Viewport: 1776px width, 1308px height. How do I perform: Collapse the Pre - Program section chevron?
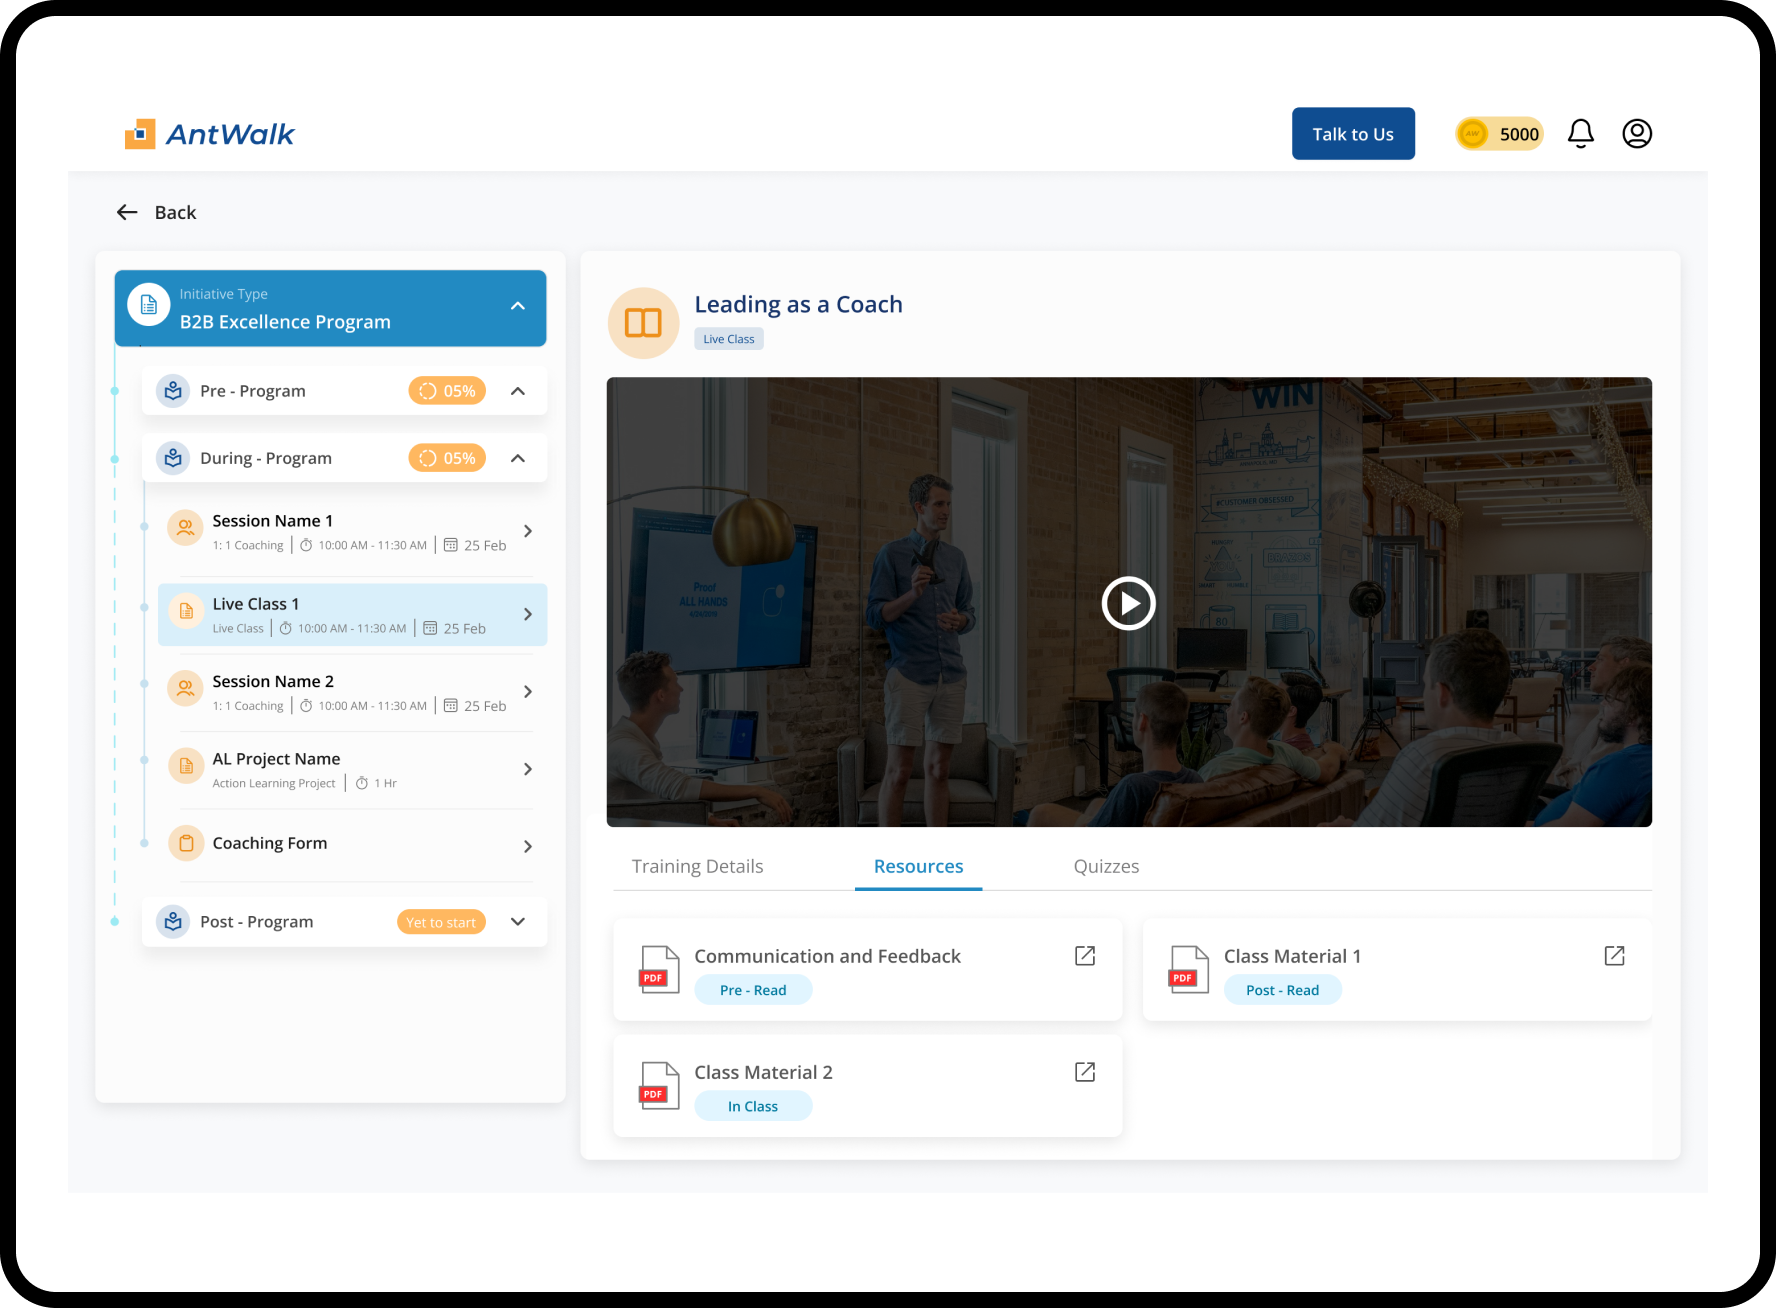point(517,391)
